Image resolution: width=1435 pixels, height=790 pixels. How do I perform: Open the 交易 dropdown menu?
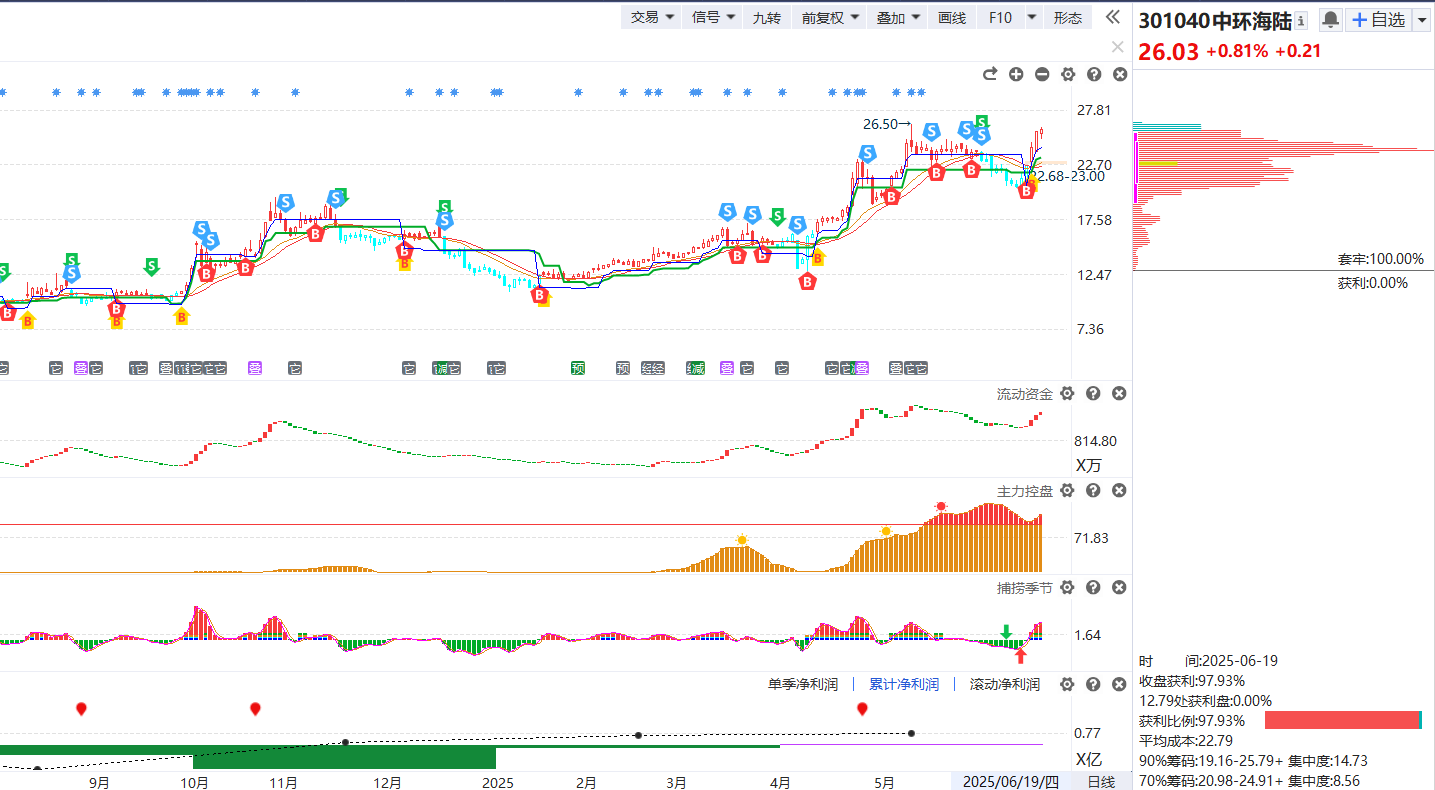(x=652, y=17)
